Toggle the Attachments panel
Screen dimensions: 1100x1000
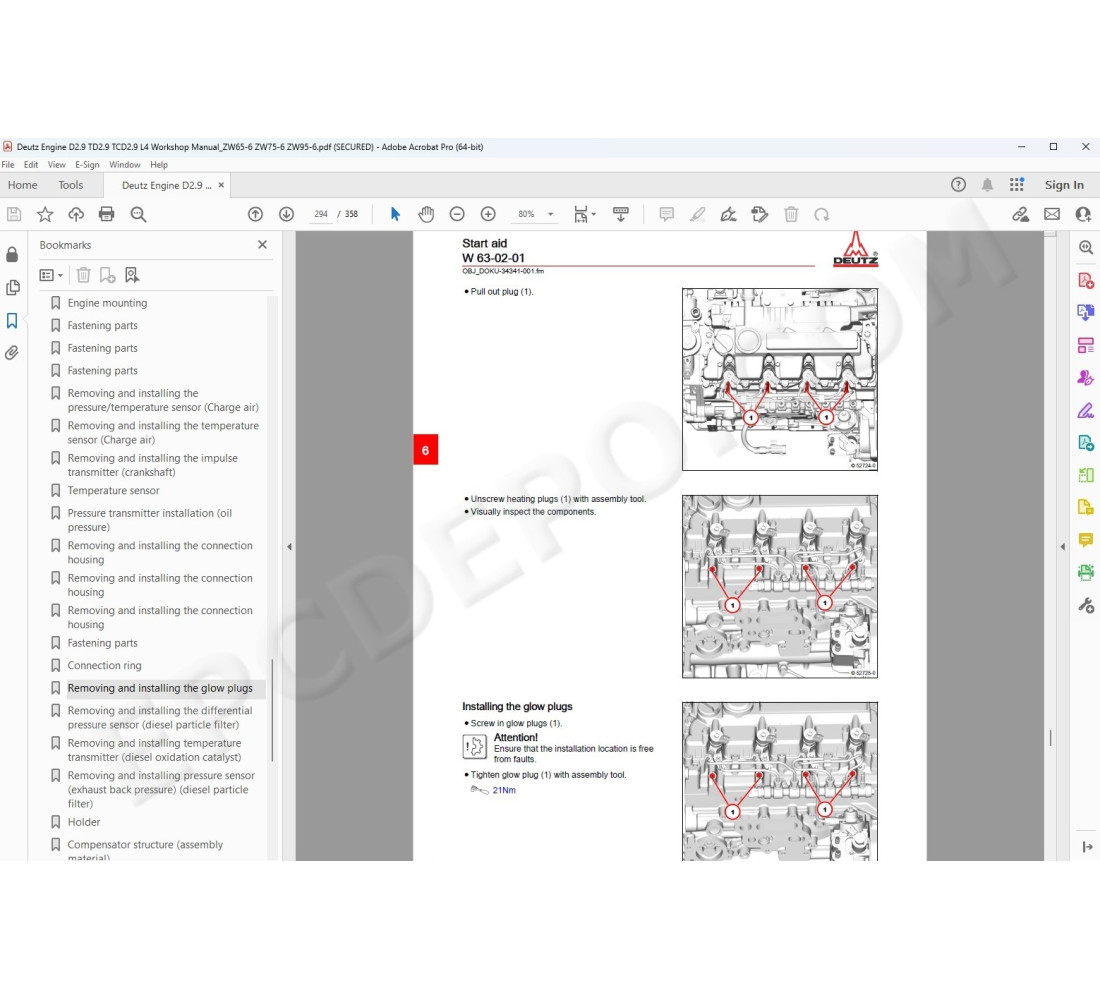click(x=12, y=352)
